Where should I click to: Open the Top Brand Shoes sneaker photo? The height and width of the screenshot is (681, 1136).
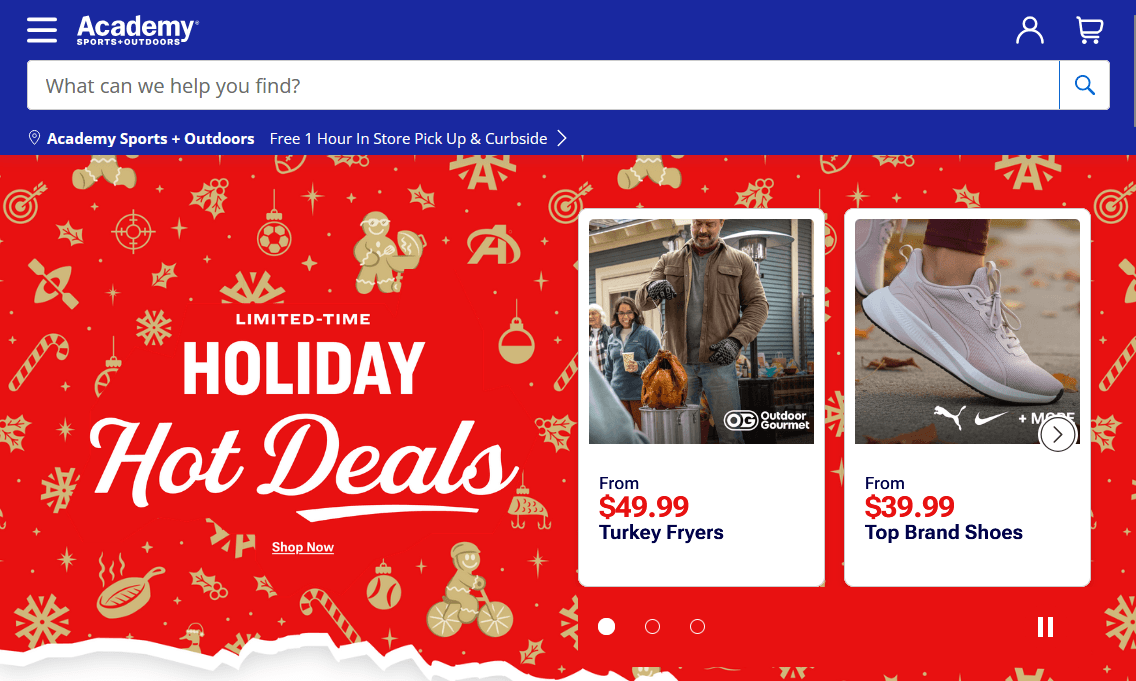[x=966, y=331]
